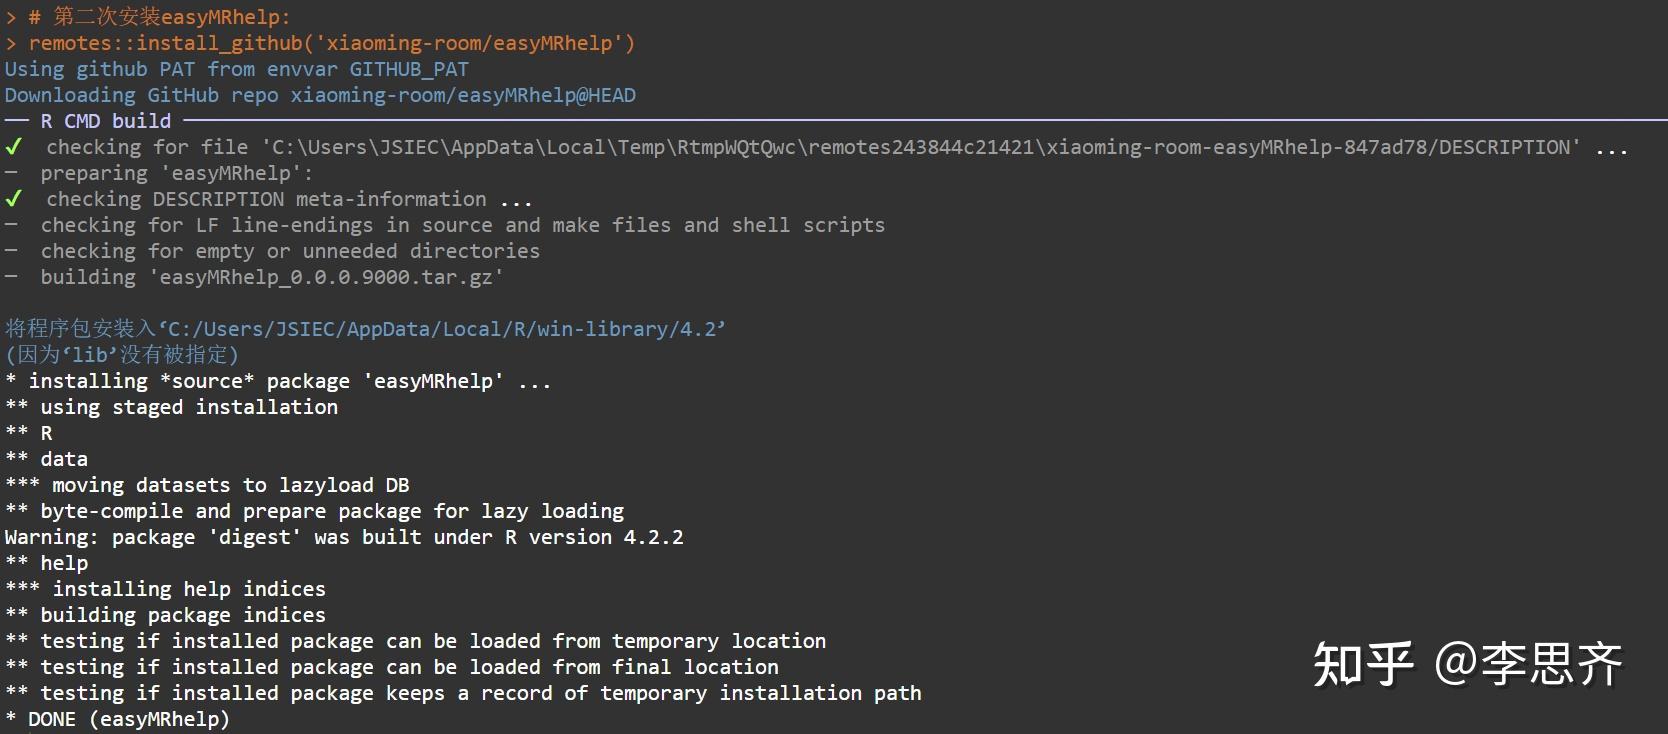
Task: Click the Temp DESCRIPTION file path
Action: [920, 147]
